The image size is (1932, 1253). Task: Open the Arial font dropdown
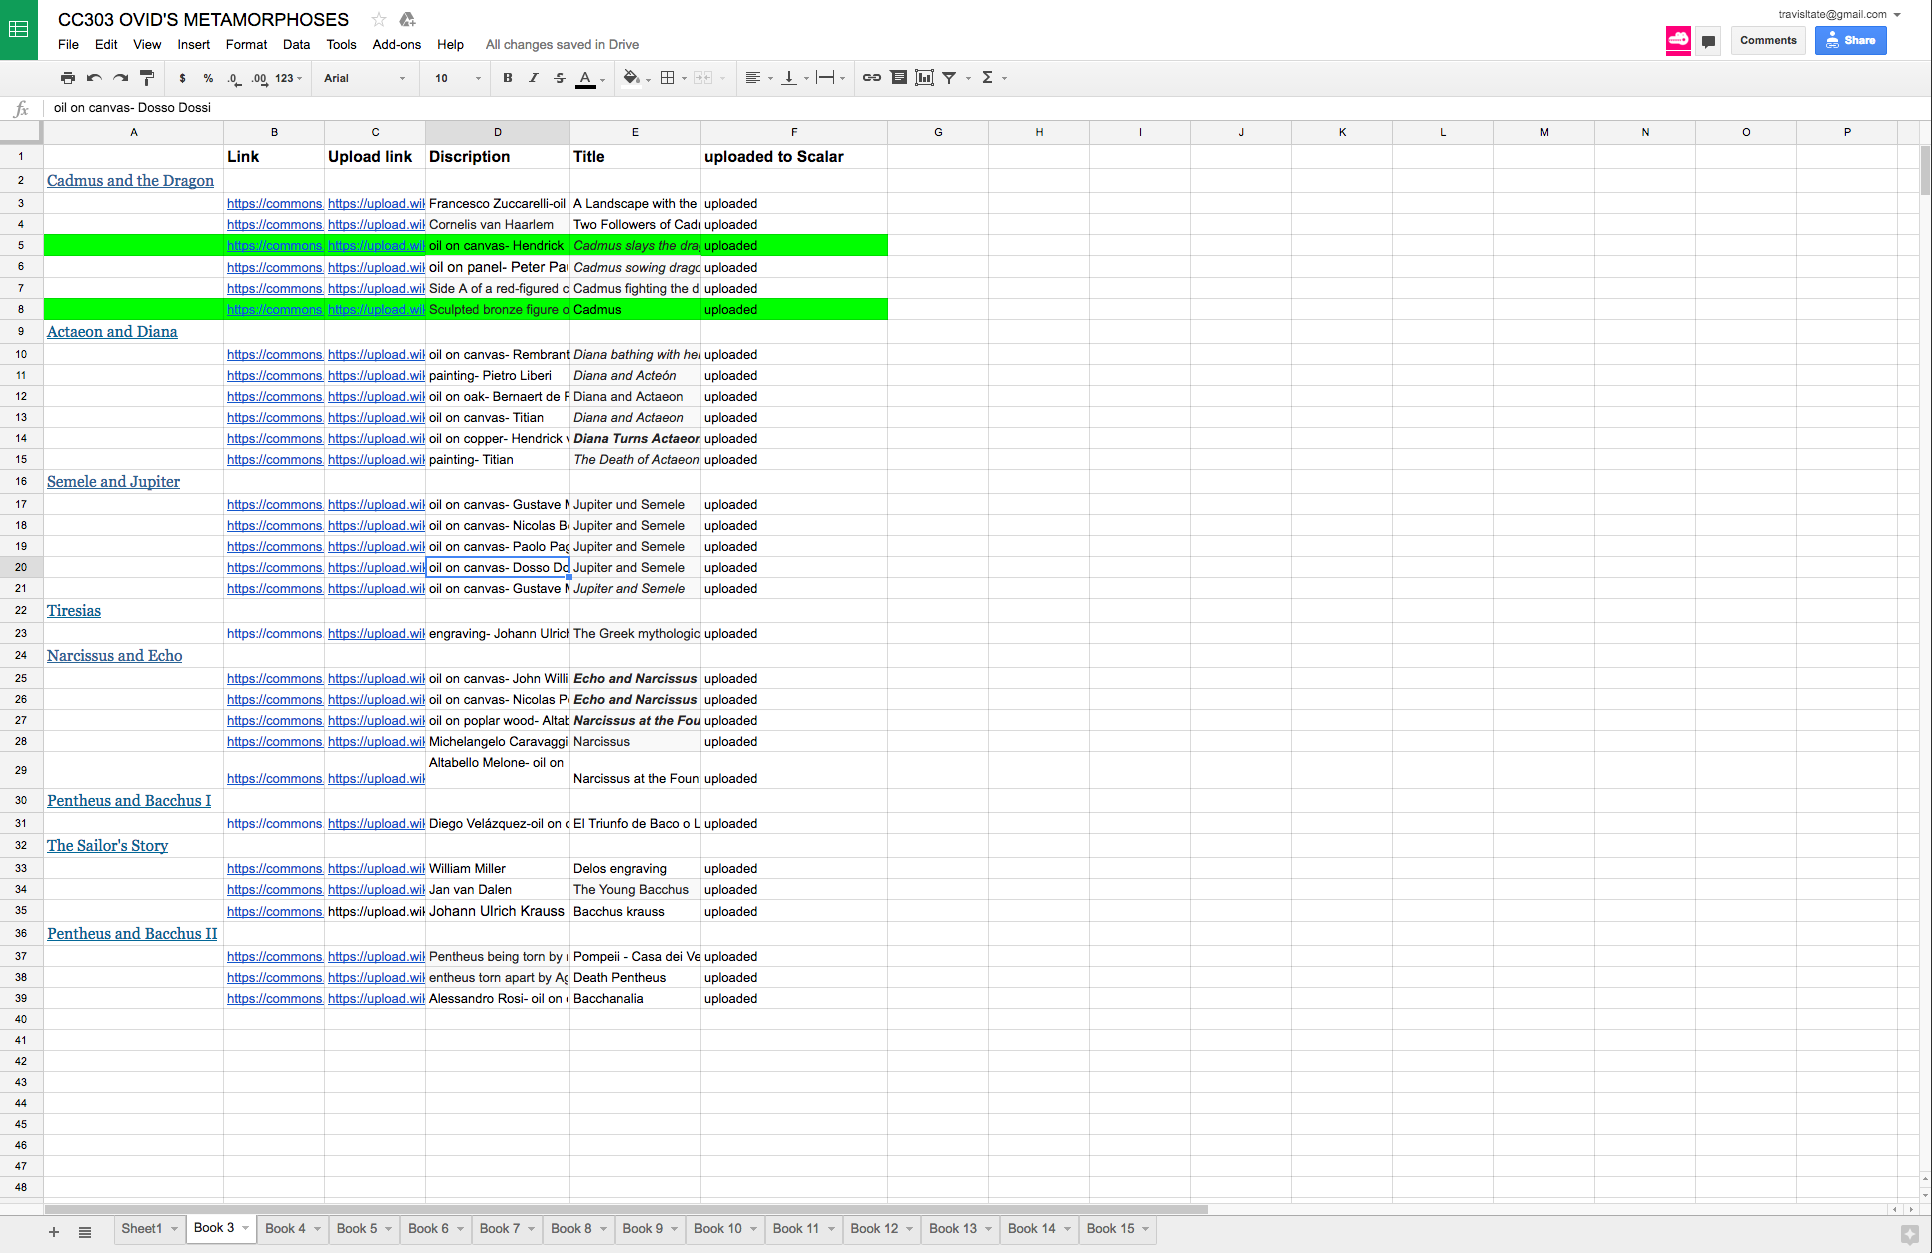pos(364,78)
